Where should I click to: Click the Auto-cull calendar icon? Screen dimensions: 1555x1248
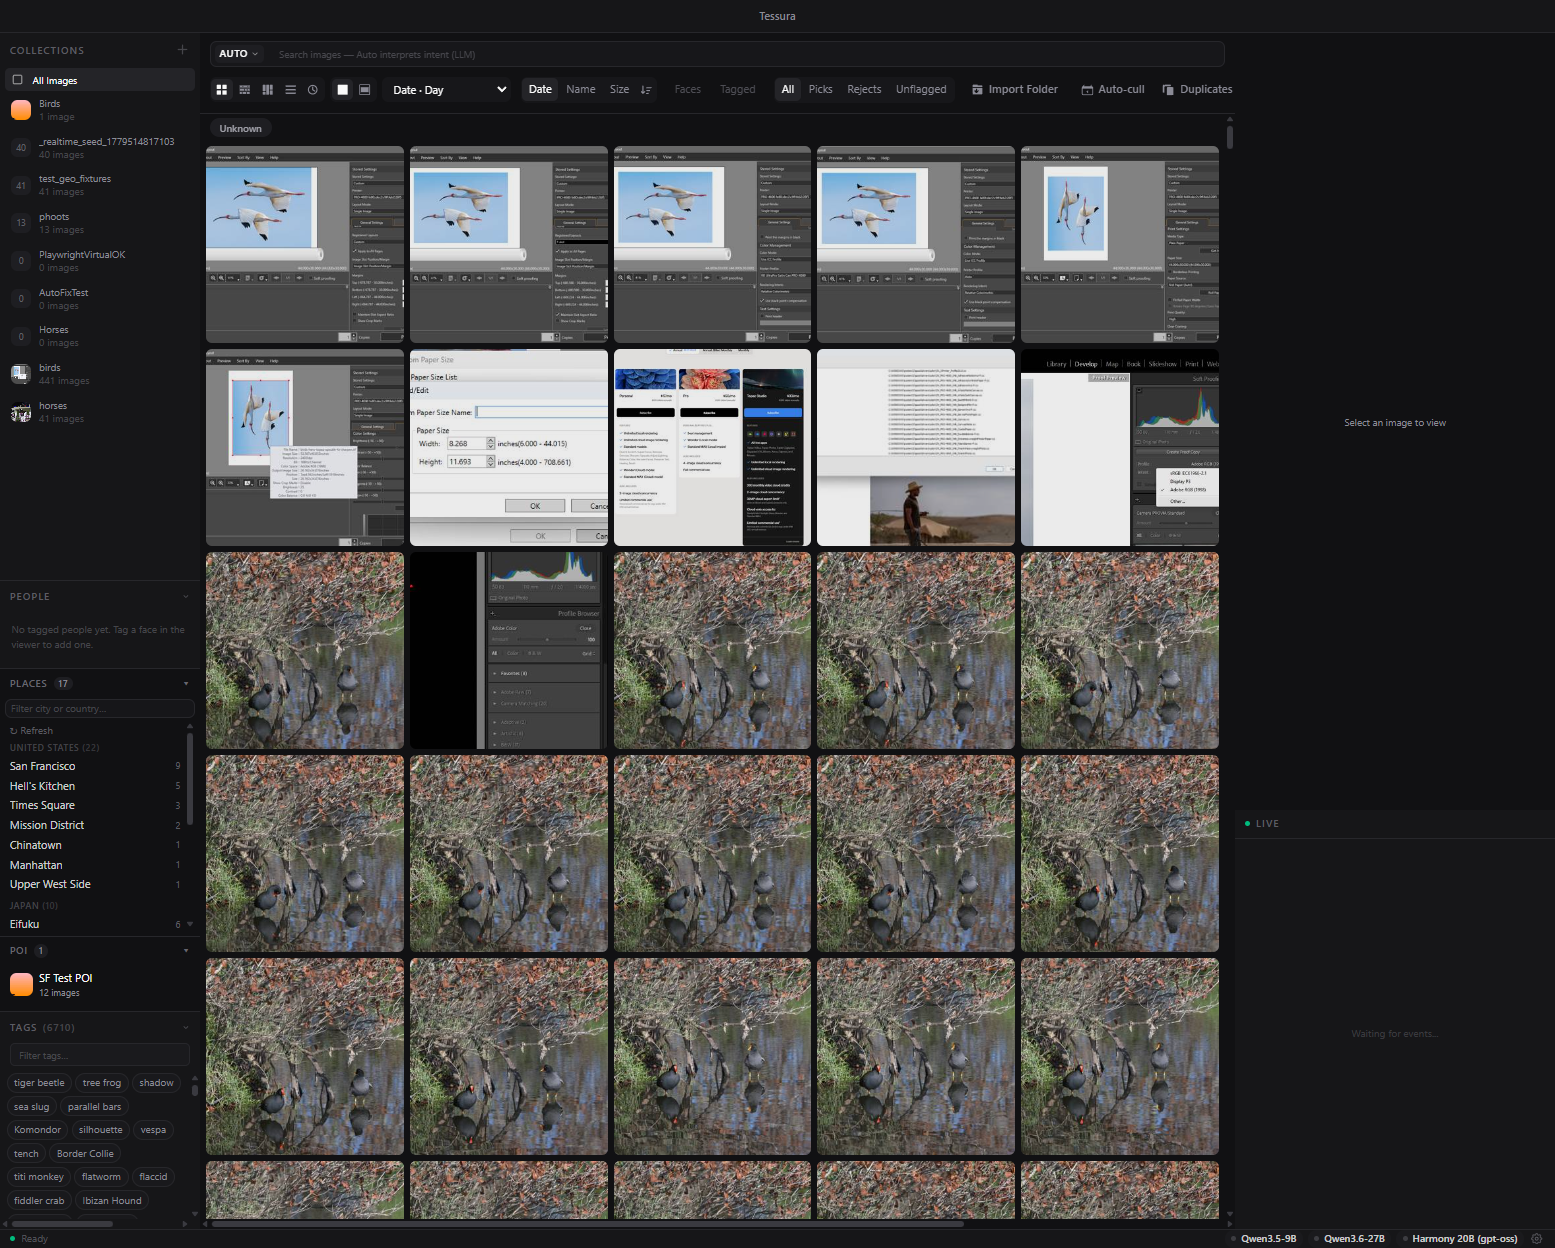click(x=1087, y=90)
